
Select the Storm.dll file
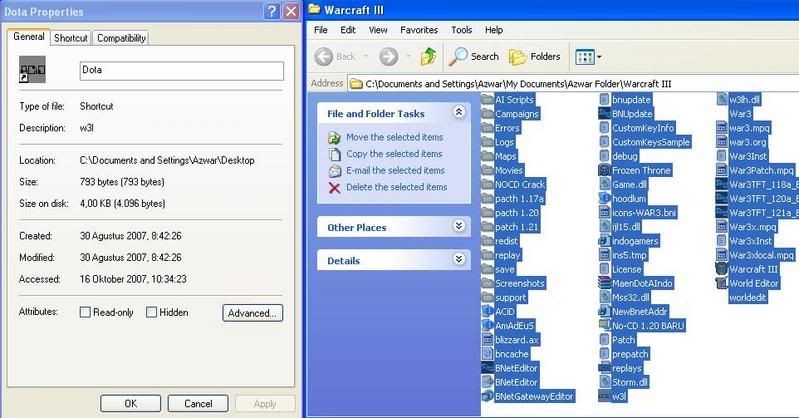(x=630, y=382)
